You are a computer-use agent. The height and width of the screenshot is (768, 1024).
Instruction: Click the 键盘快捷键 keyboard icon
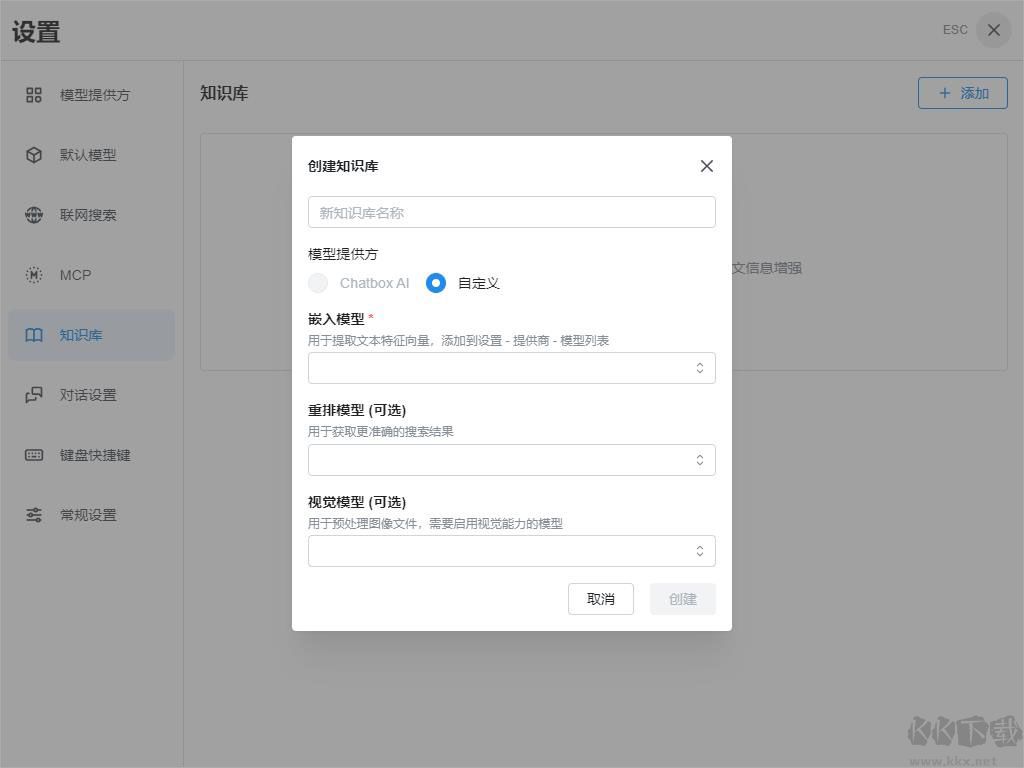click(33, 455)
